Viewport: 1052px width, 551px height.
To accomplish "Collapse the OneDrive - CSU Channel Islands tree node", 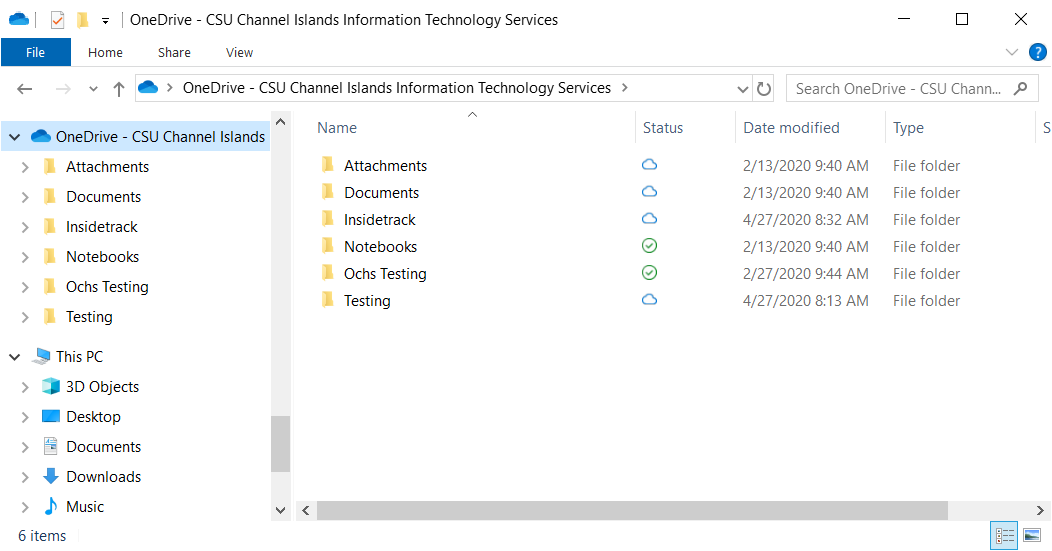I will (x=14, y=137).
